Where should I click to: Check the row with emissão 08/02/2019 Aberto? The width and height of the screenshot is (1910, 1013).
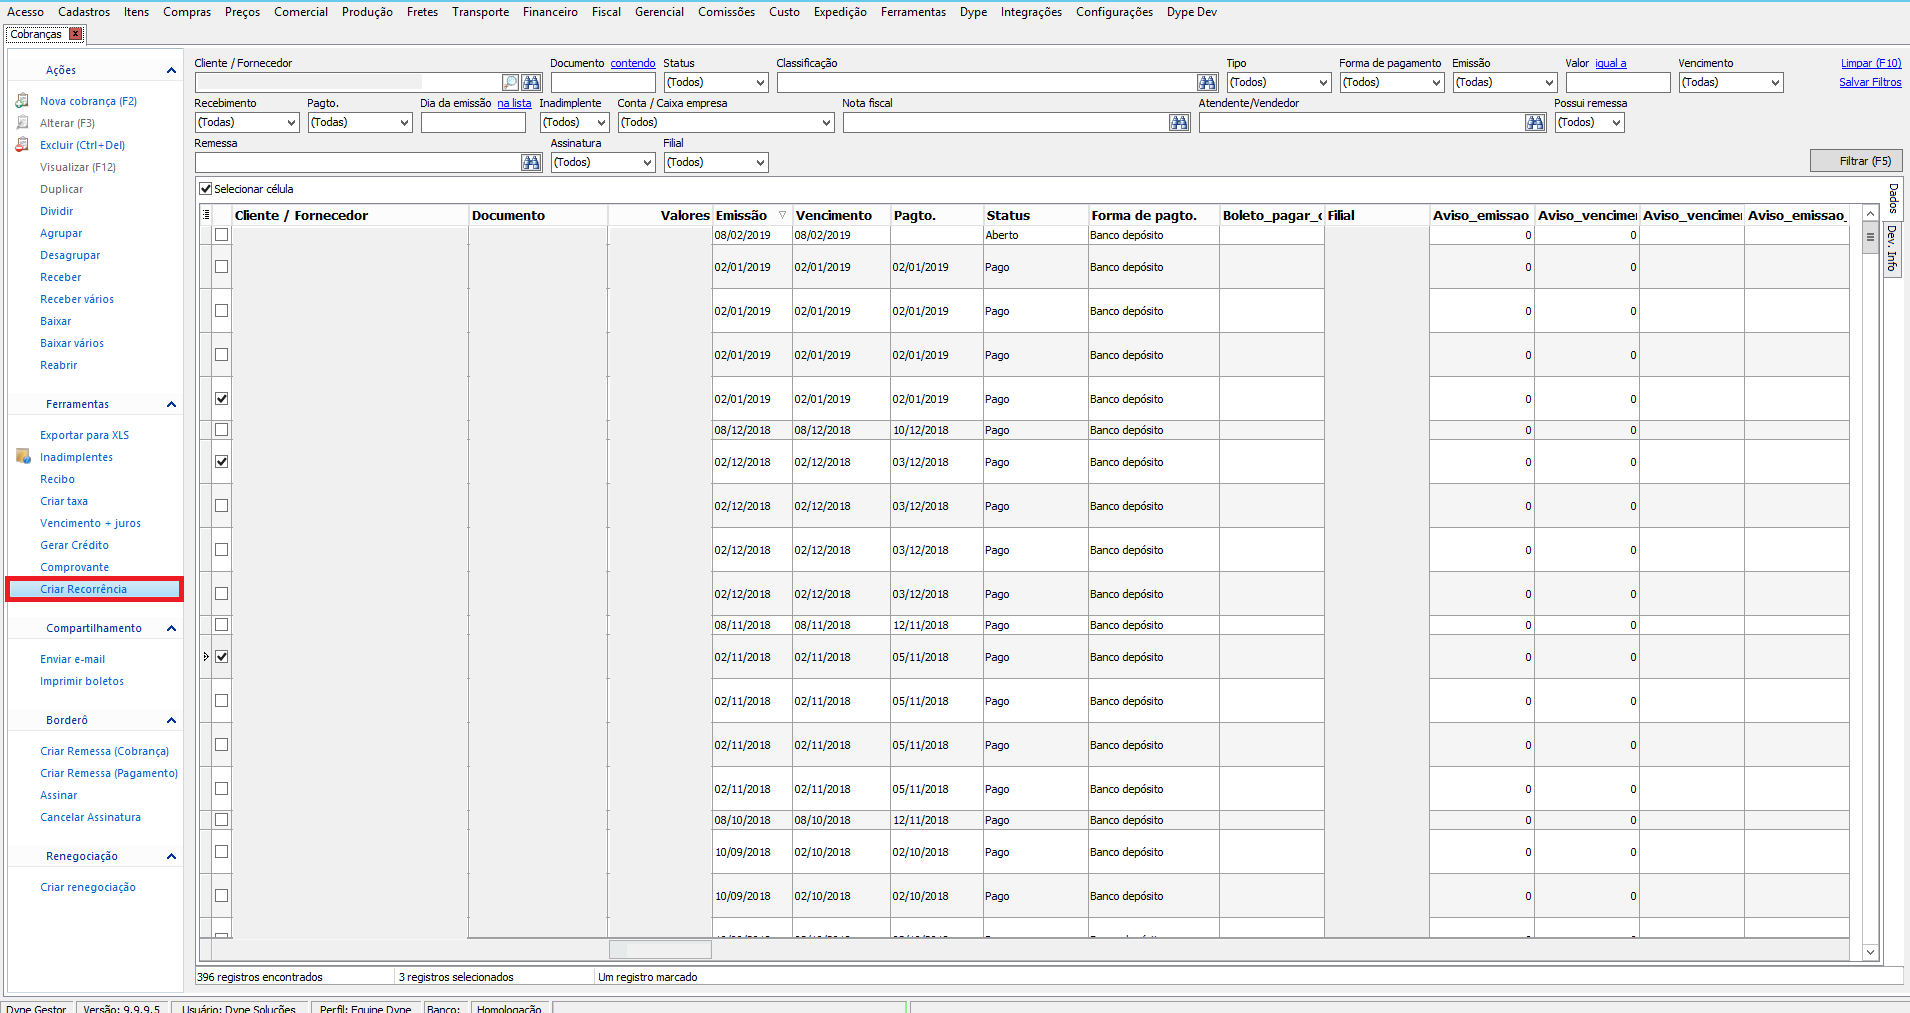point(222,235)
